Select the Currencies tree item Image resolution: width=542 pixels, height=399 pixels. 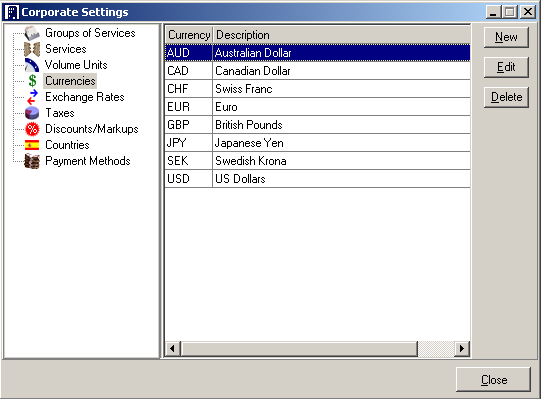(70, 81)
